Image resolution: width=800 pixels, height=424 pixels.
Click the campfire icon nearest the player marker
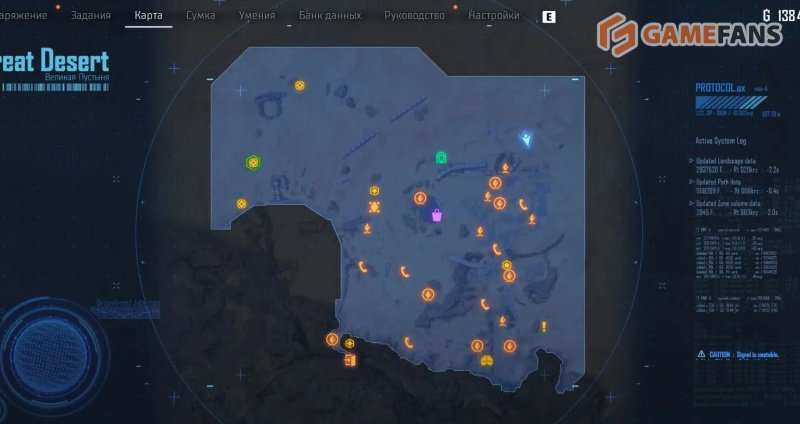click(505, 168)
